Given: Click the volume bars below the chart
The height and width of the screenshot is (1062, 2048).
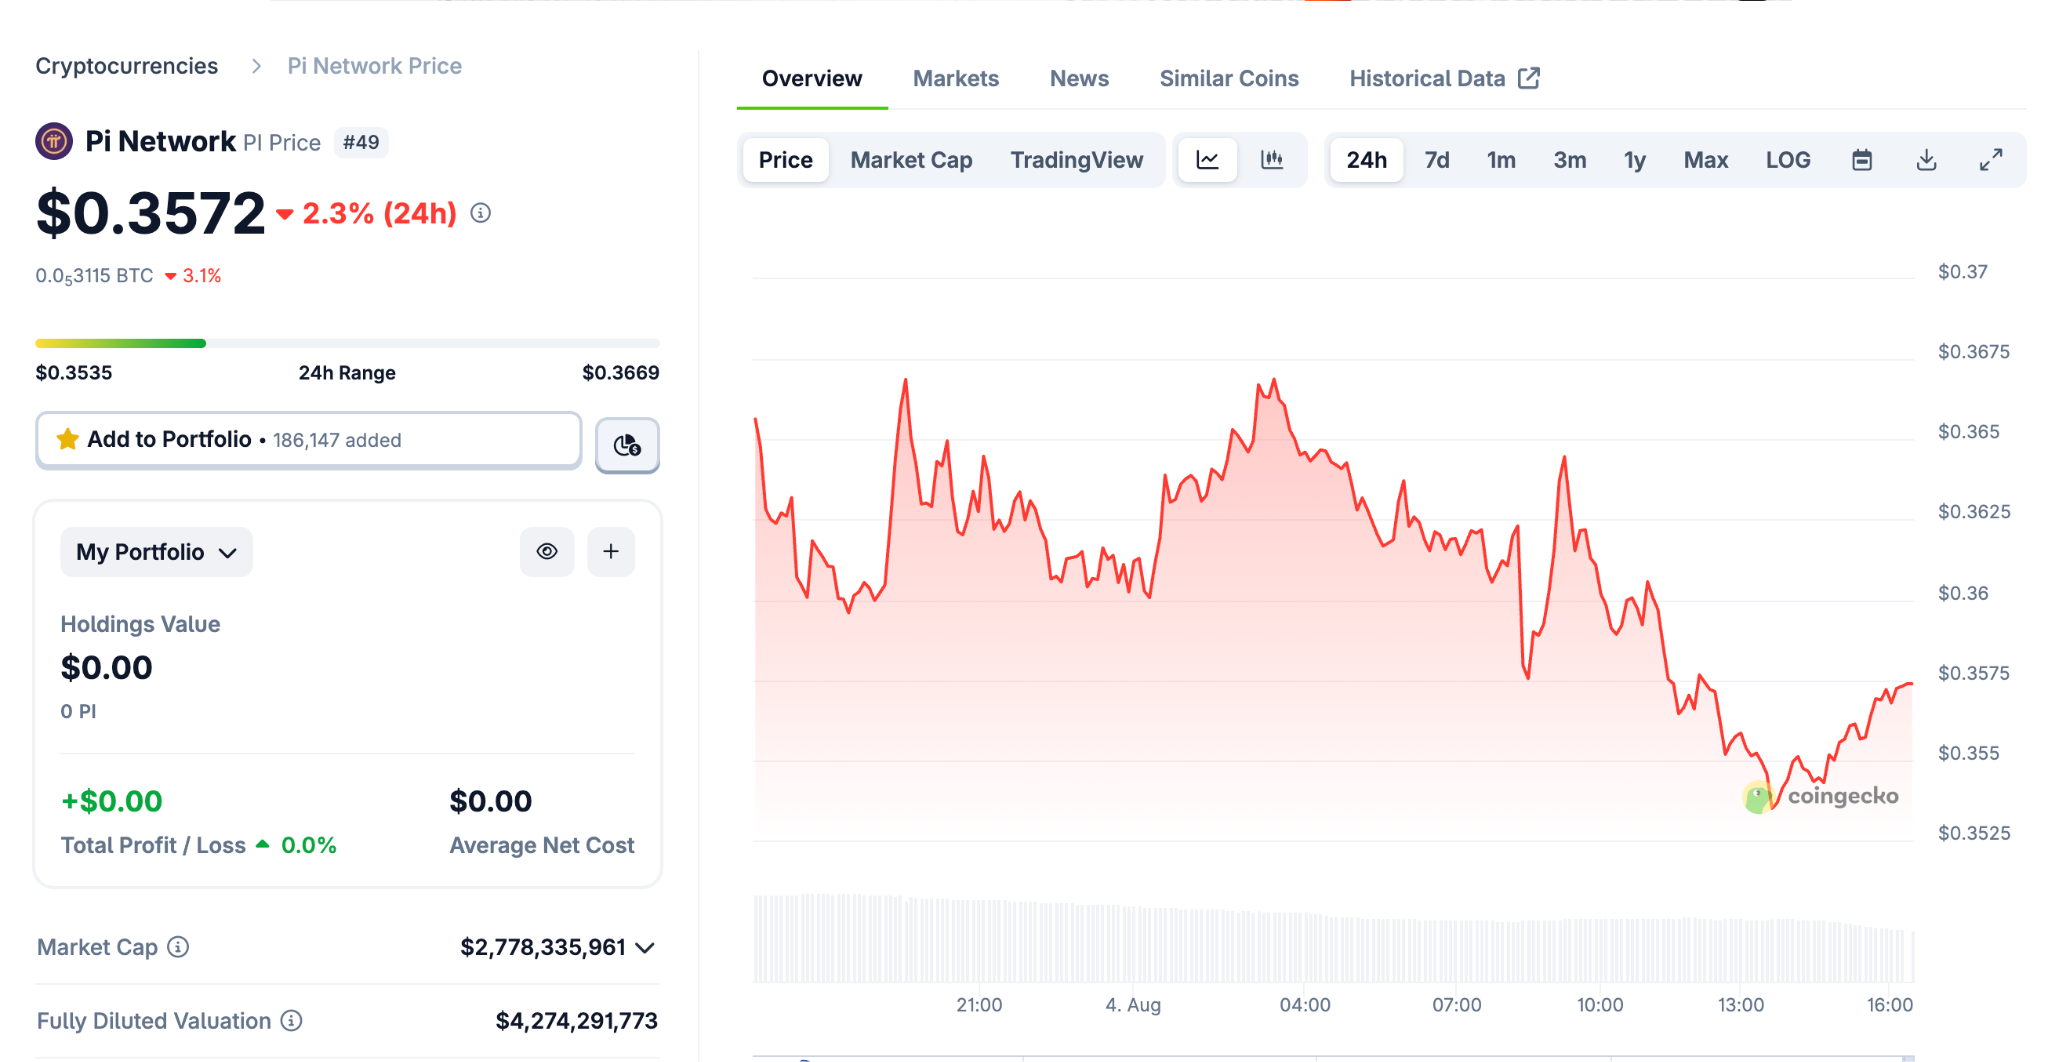Looking at the screenshot, I should click(1333, 938).
